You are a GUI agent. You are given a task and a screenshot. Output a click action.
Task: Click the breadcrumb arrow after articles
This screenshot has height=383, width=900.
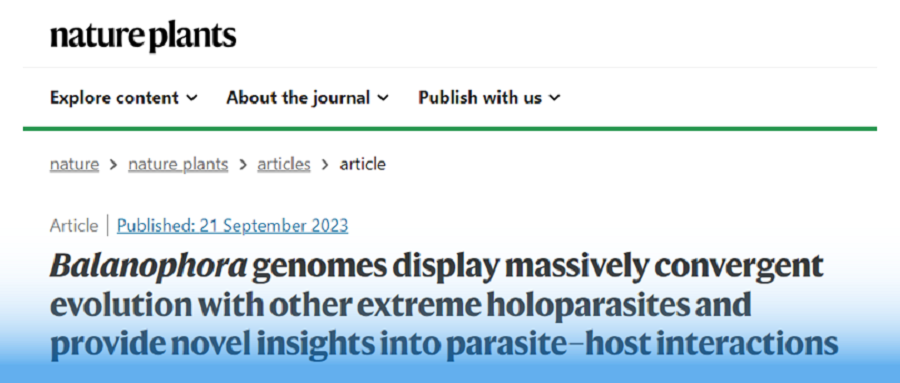click(x=325, y=165)
